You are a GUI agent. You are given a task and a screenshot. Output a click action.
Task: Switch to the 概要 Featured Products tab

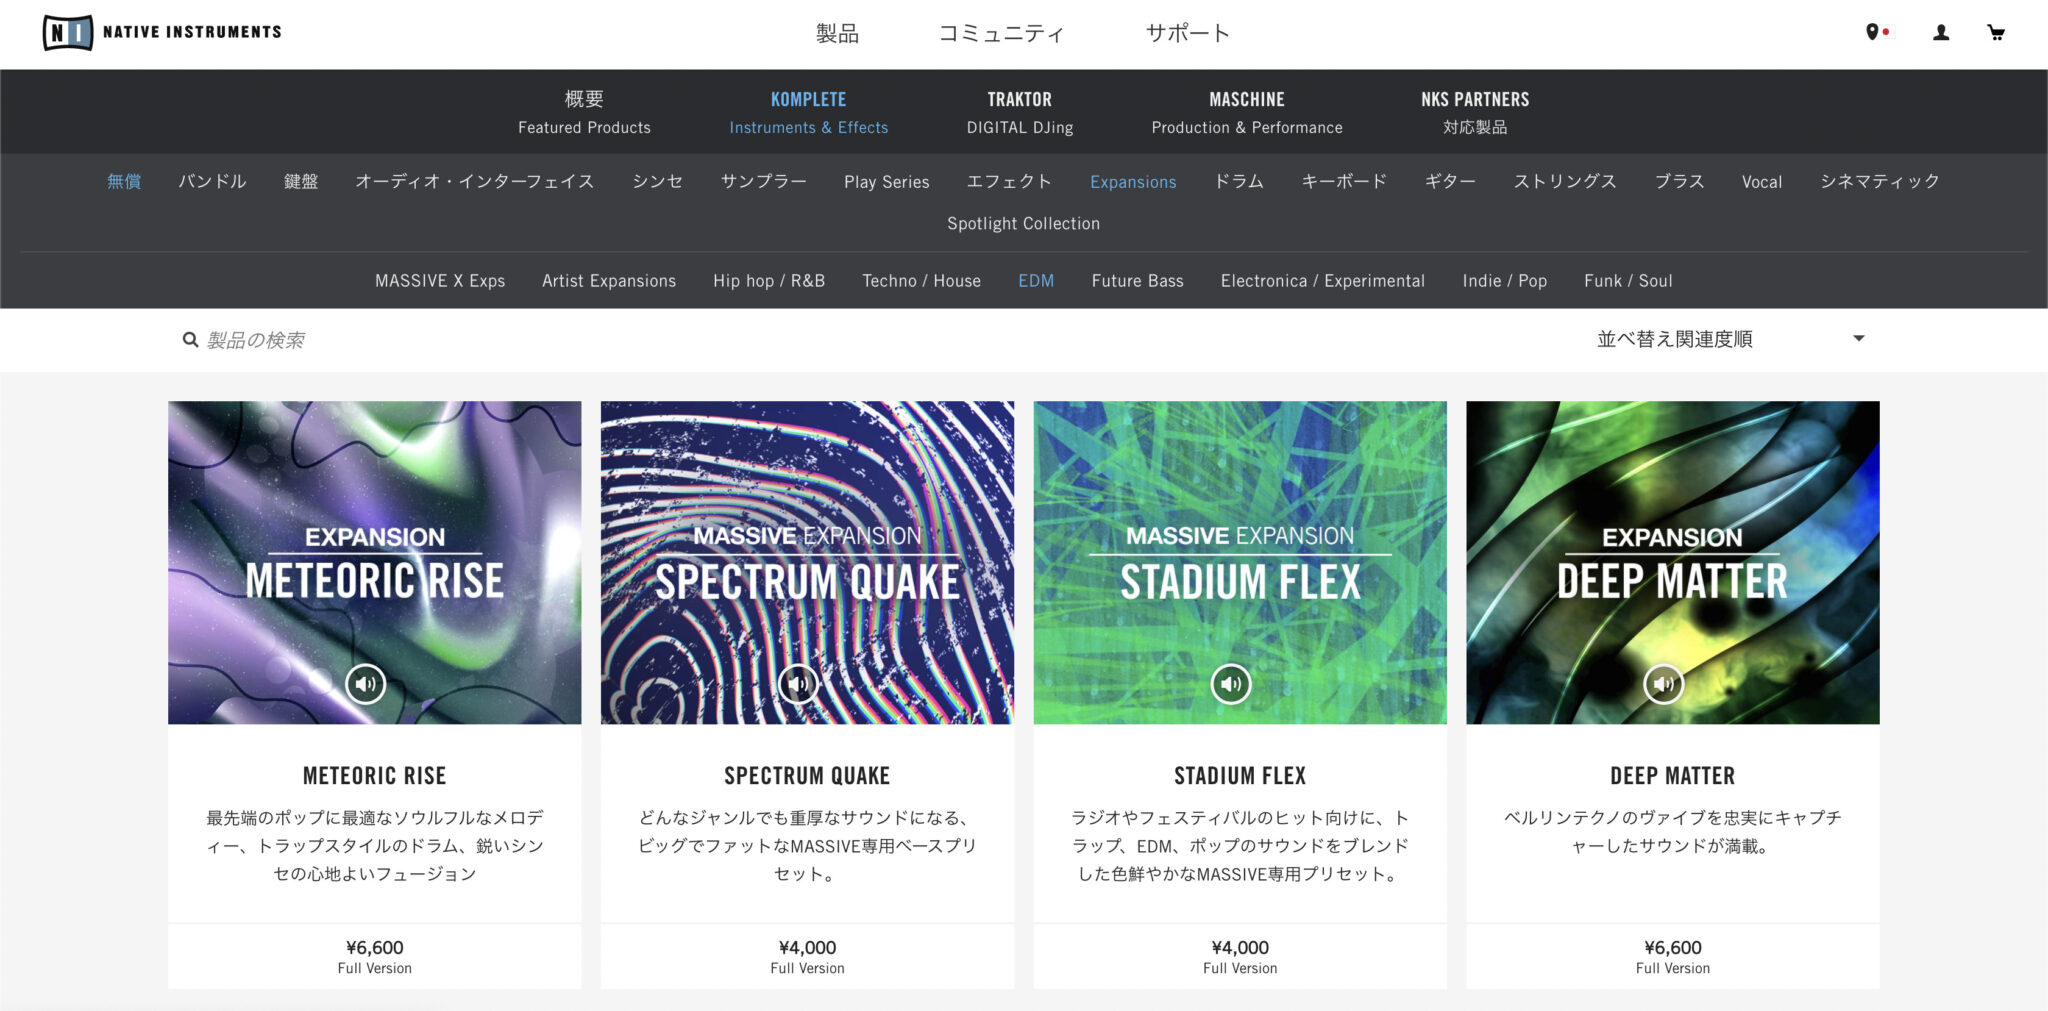[x=584, y=112]
